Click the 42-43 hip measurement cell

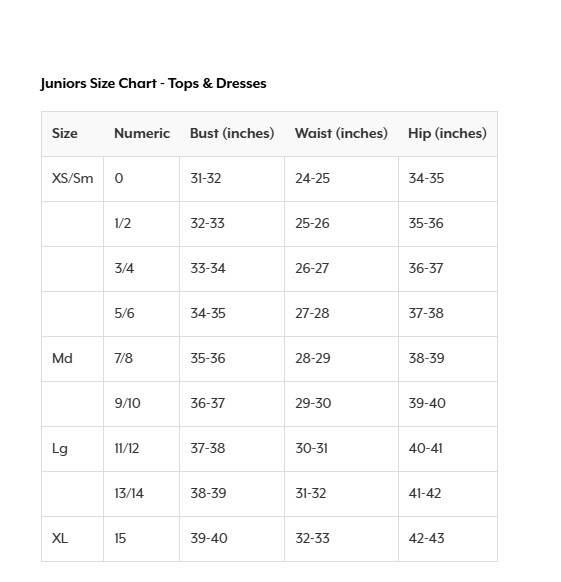pos(448,539)
